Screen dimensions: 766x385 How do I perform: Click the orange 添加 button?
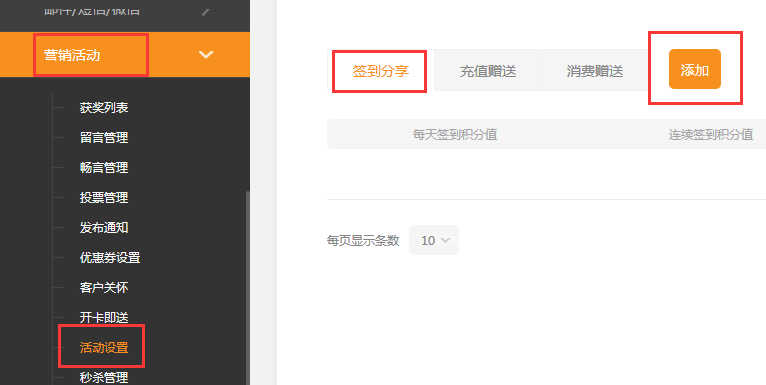(695, 69)
